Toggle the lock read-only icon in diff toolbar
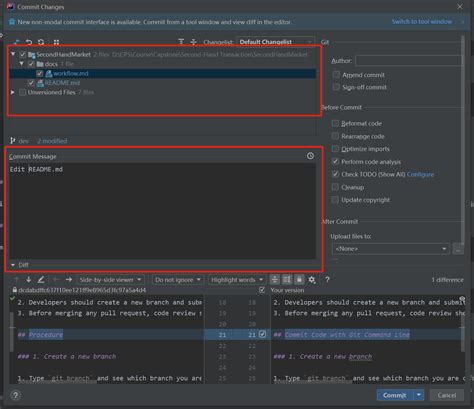474x409 pixels. pos(299,279)
